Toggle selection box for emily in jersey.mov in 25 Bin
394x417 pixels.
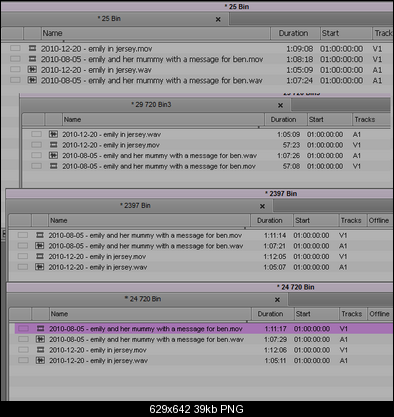point(15,48)
